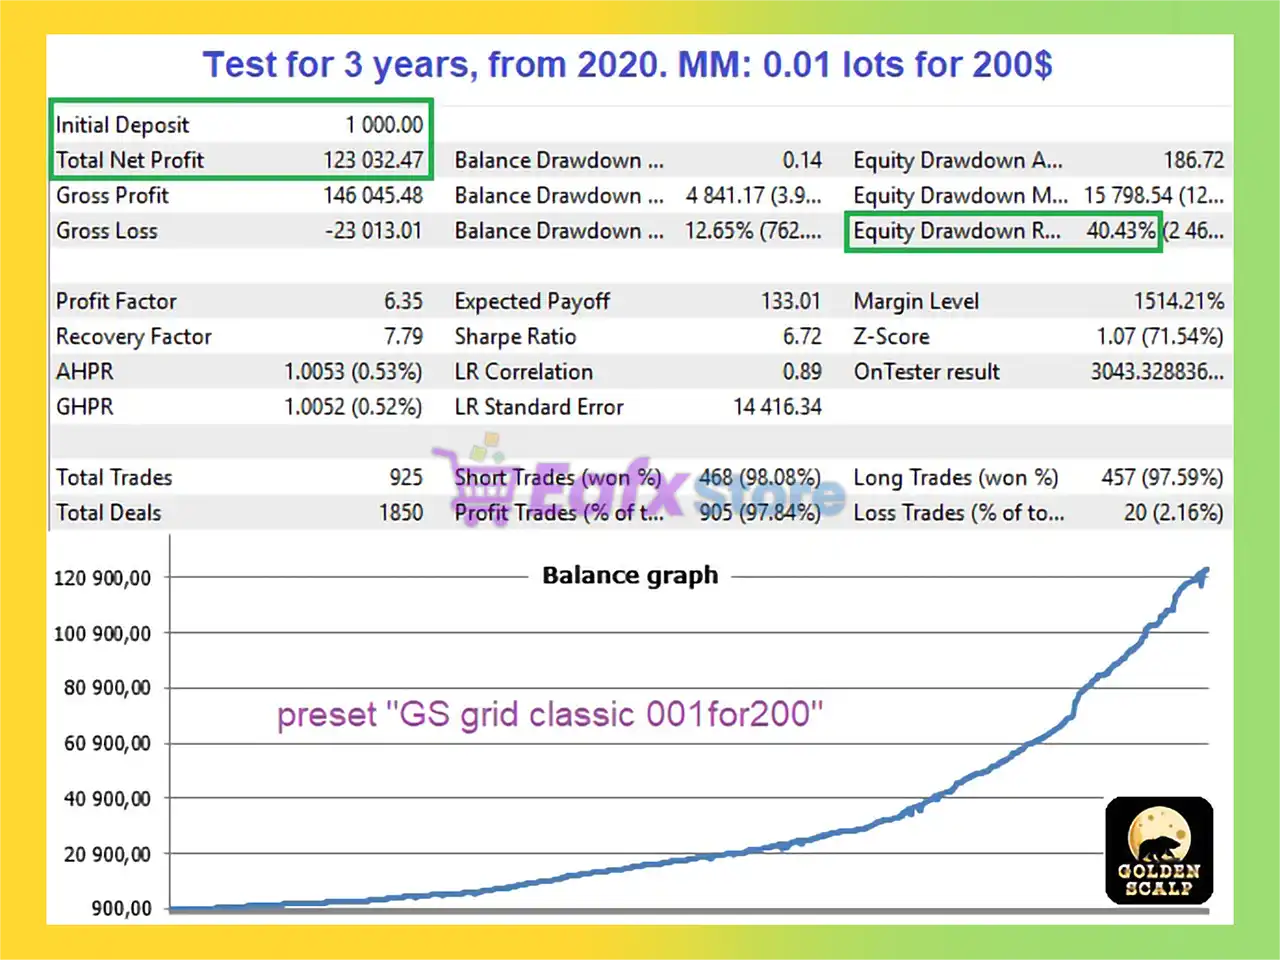Select the 120 900,00 axis label
This screenshot has height=960, width=1280.
point(102,578)
